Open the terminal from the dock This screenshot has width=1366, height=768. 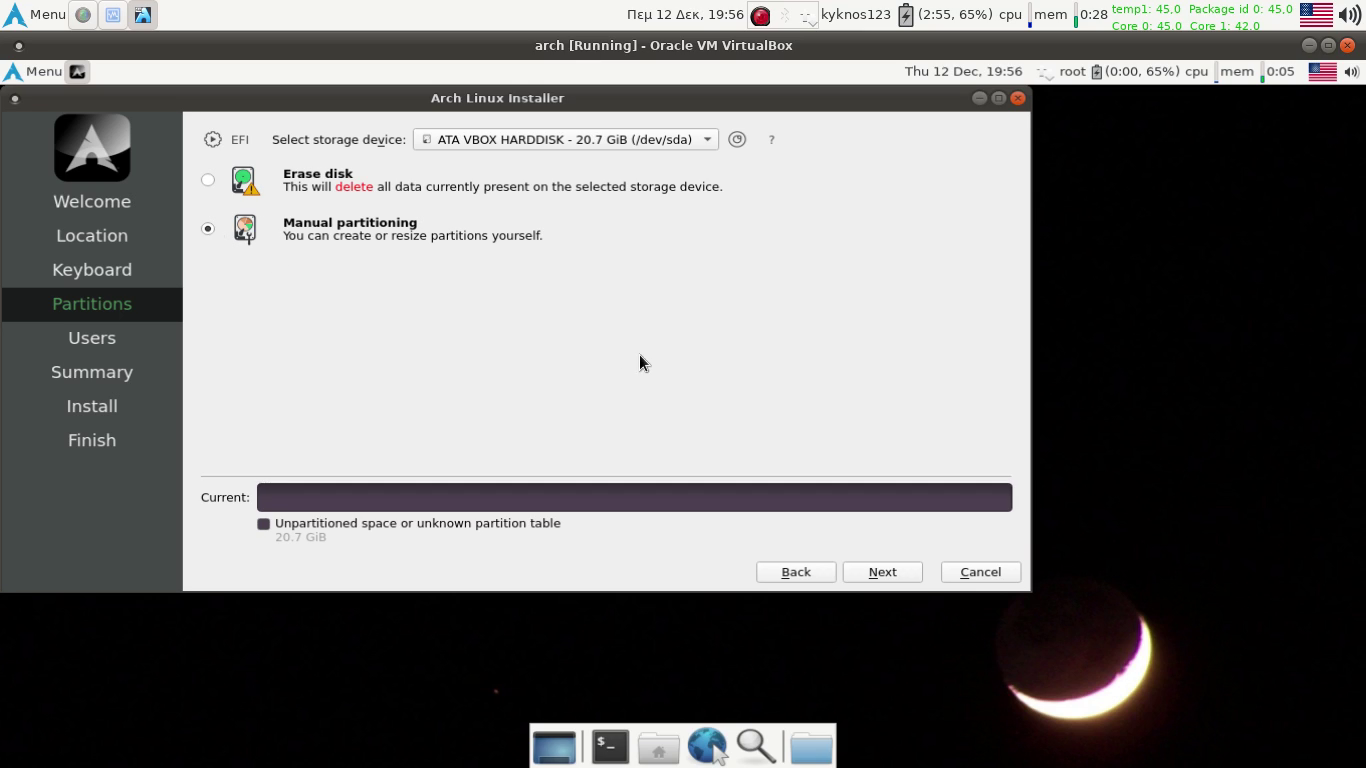point(610,746)
